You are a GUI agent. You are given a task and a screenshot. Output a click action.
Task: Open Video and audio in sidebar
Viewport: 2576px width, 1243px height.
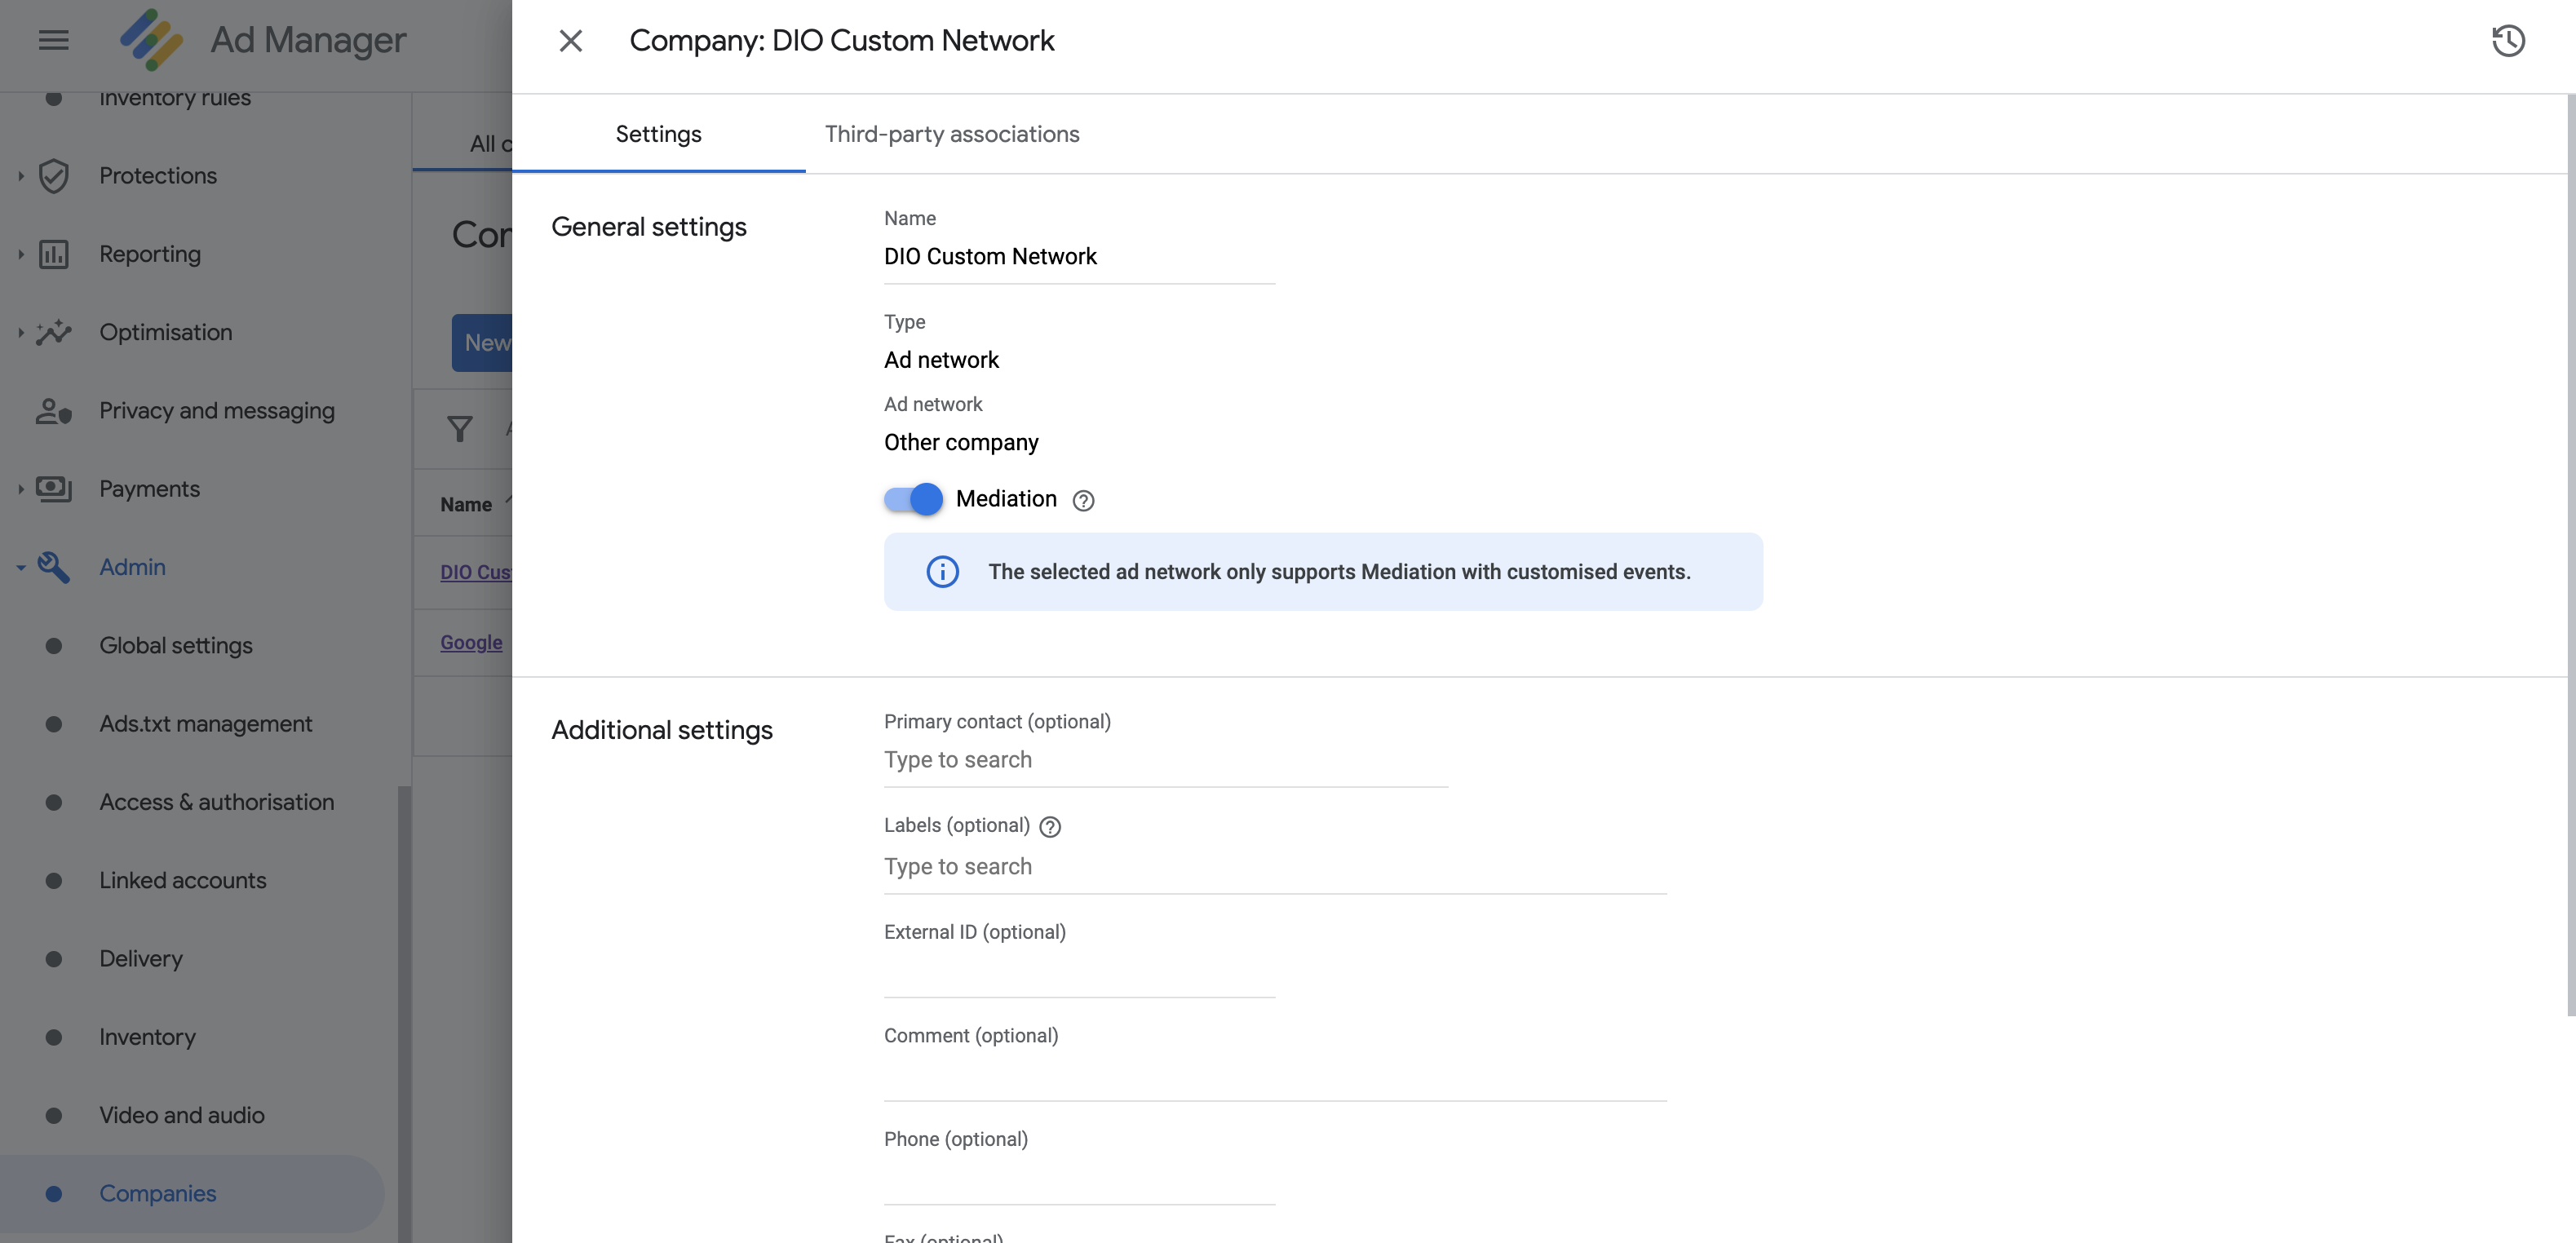coord(182,1116)
